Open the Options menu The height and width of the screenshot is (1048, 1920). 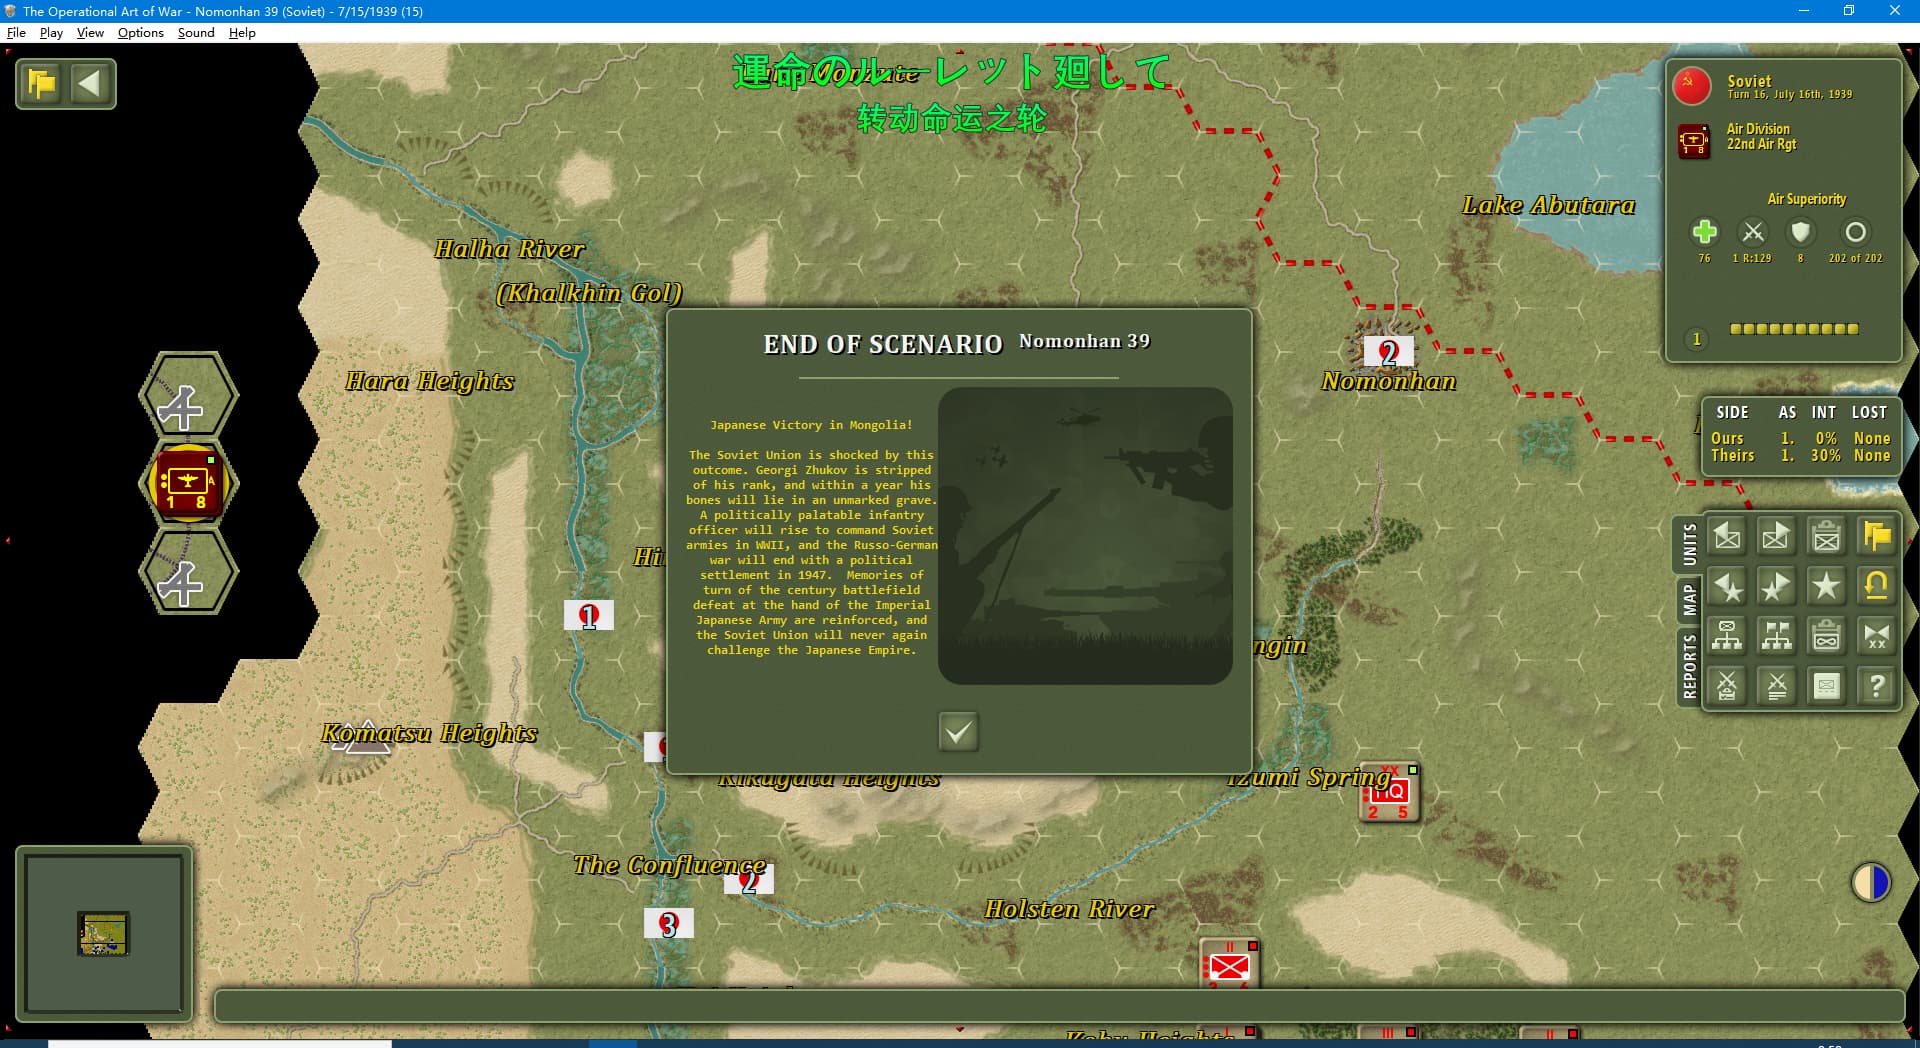[x=140, y=33]
